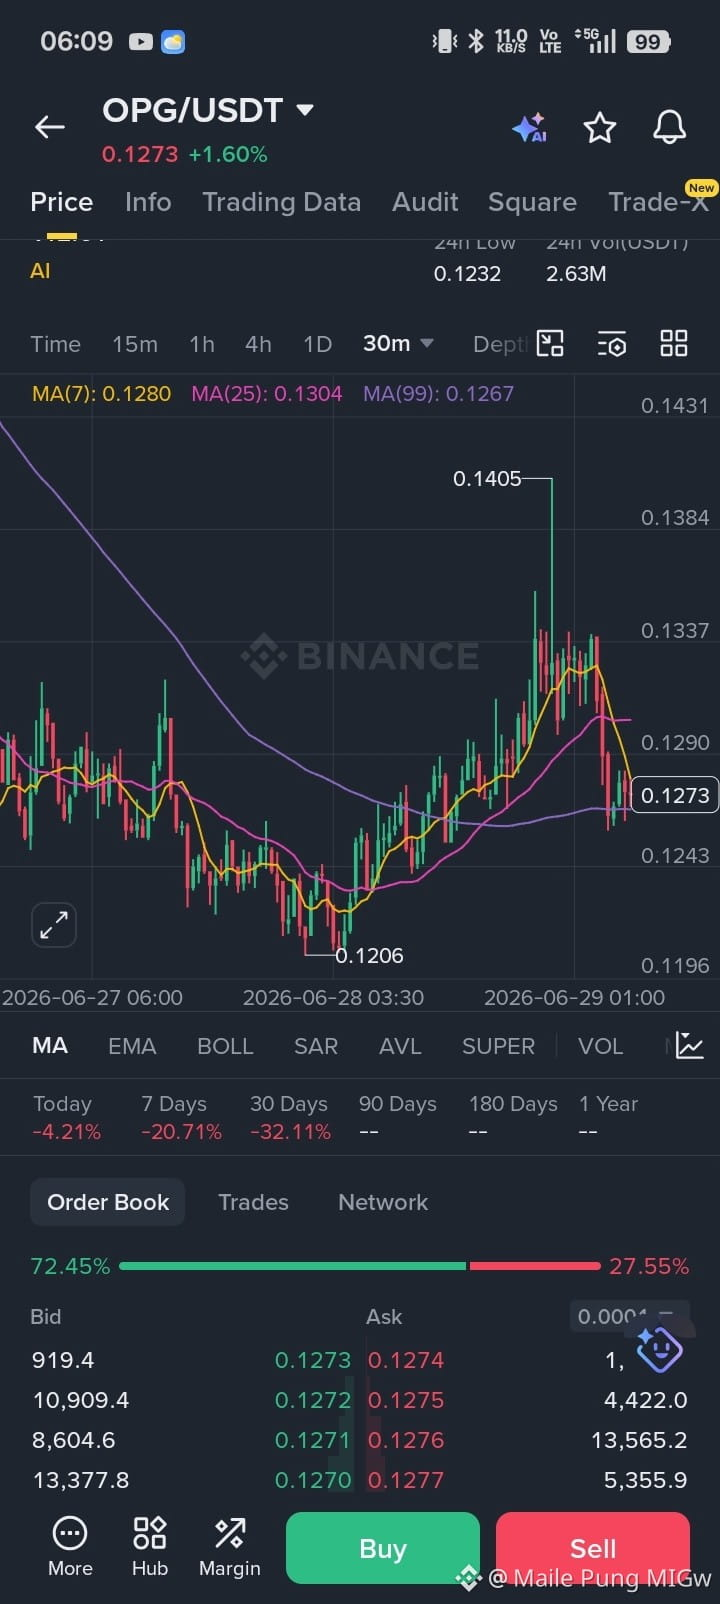
Task: Open More menu icon
Action: click(x=70, y=1547)
